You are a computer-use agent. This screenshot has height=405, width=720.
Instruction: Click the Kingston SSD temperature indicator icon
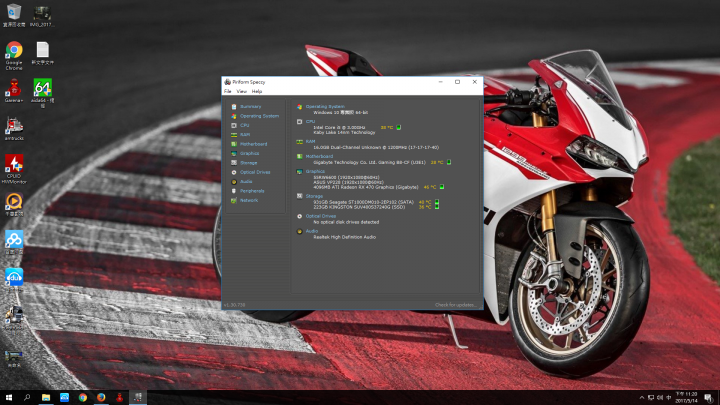437,207
